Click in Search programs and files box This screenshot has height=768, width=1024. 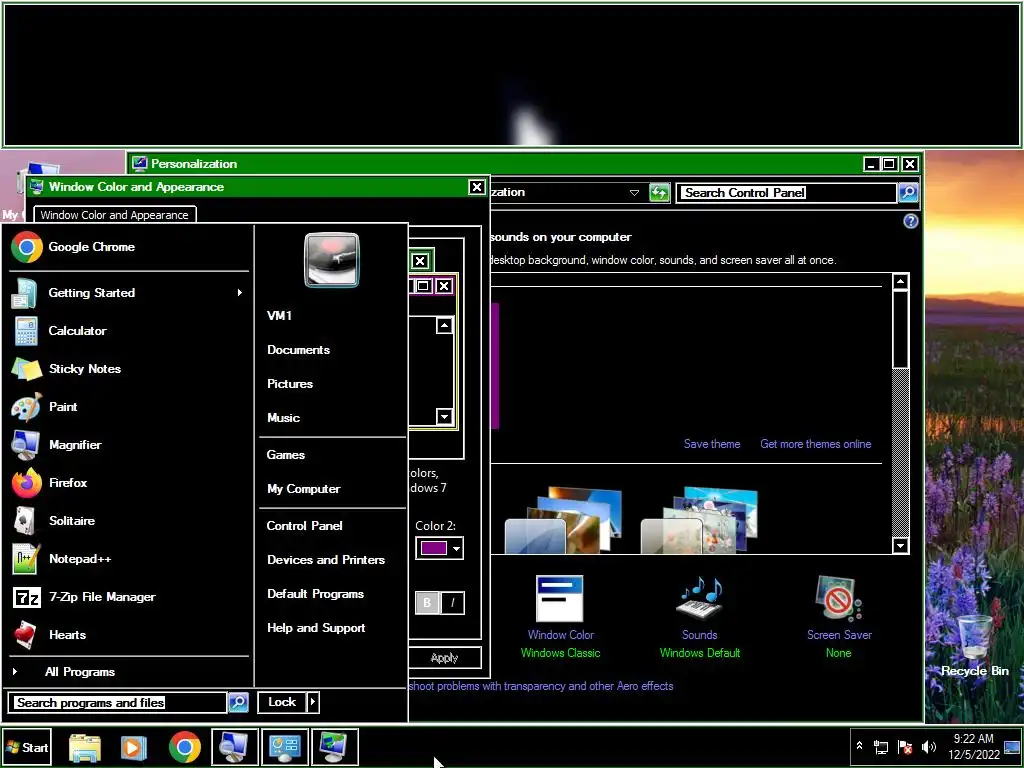pyautogui.click(x=118, y=702)
